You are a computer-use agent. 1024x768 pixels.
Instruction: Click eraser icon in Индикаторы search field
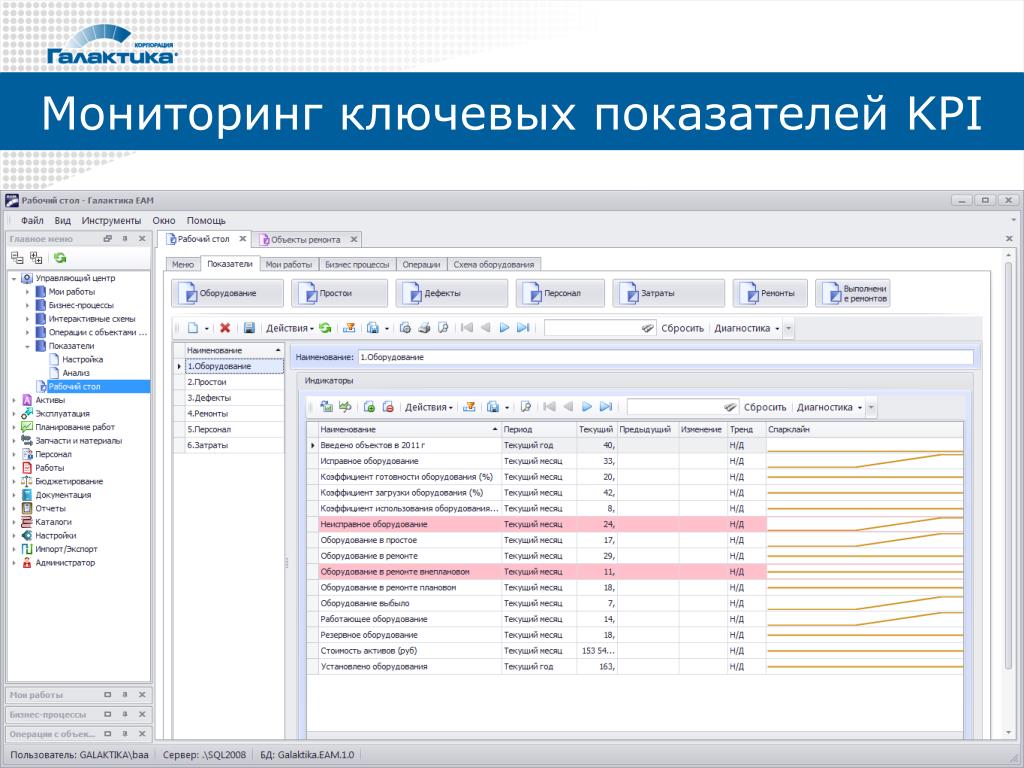point(730,407)
